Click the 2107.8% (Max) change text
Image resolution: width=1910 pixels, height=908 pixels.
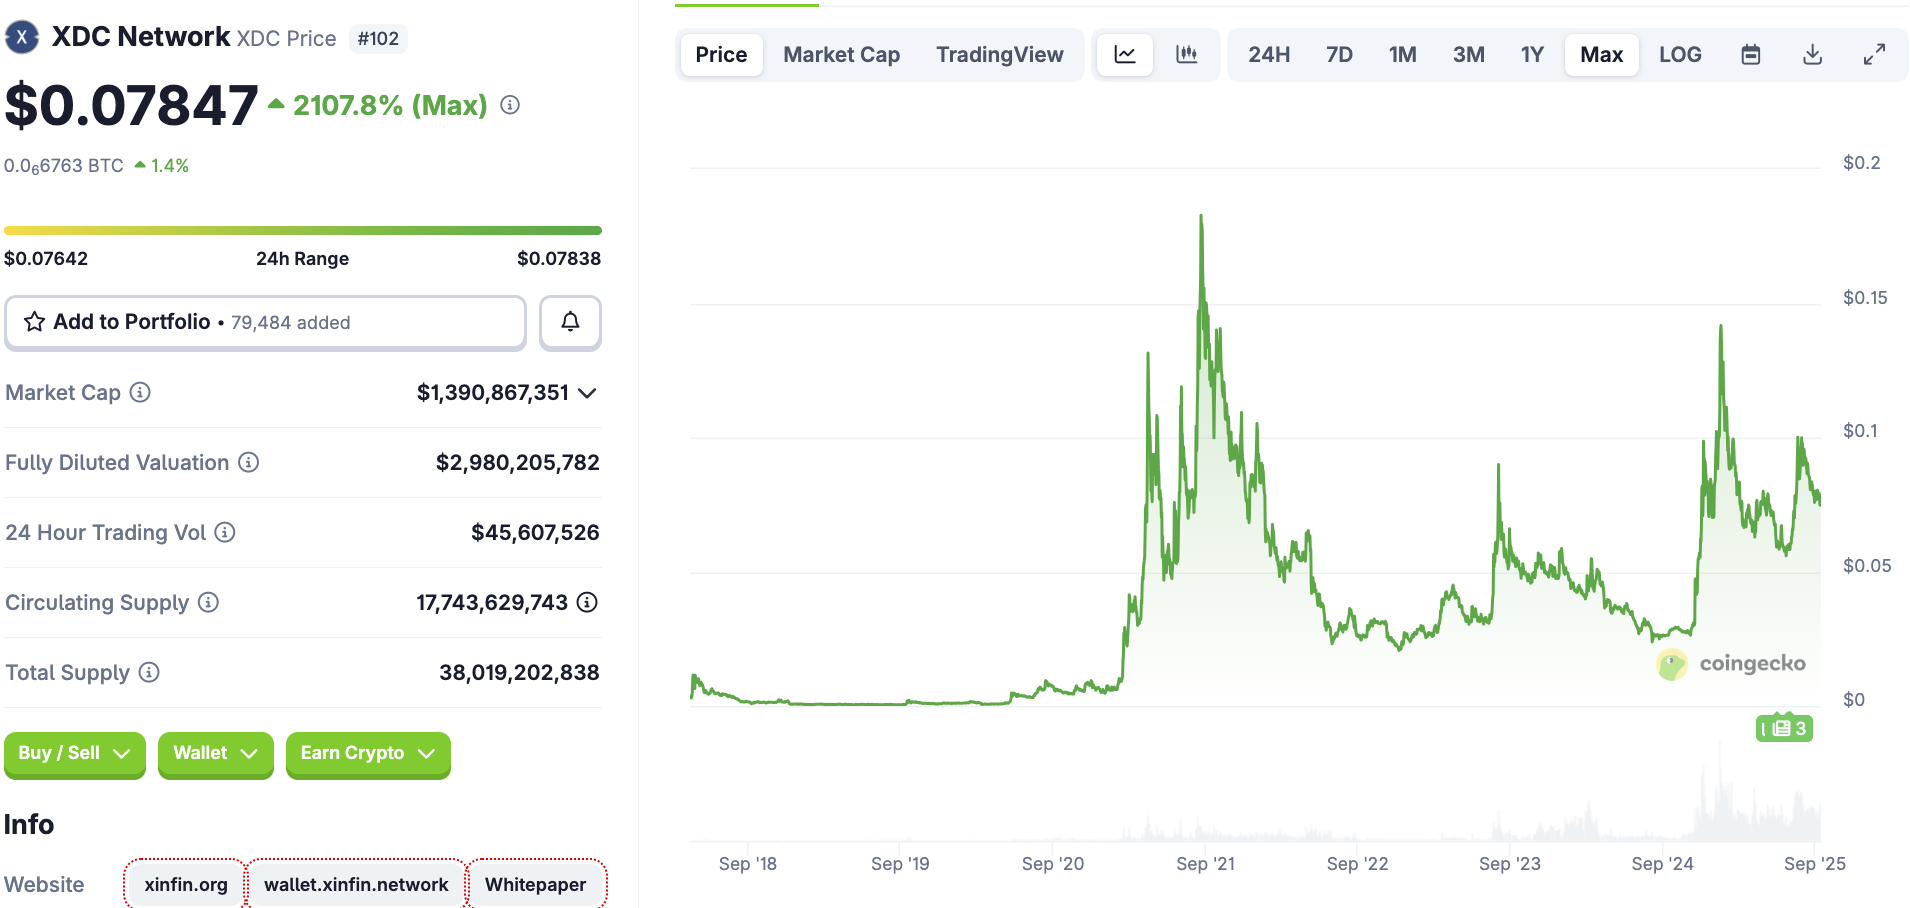[x=390, y=105]
